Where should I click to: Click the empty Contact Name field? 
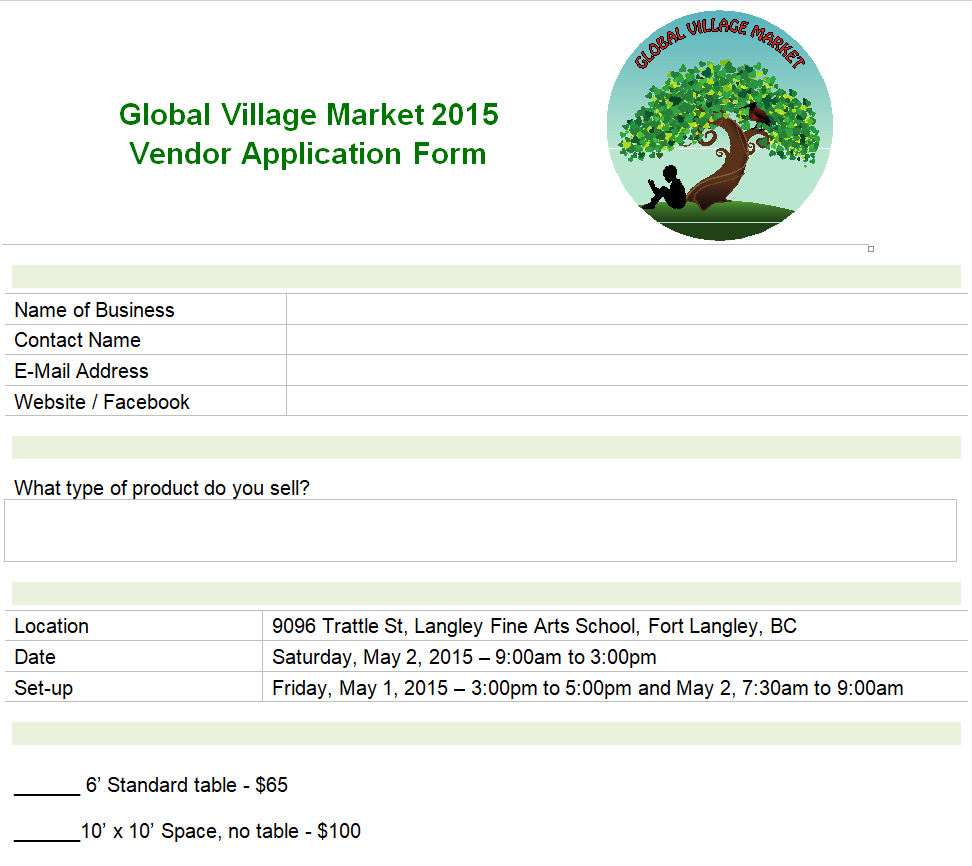[x=626, y=340]
